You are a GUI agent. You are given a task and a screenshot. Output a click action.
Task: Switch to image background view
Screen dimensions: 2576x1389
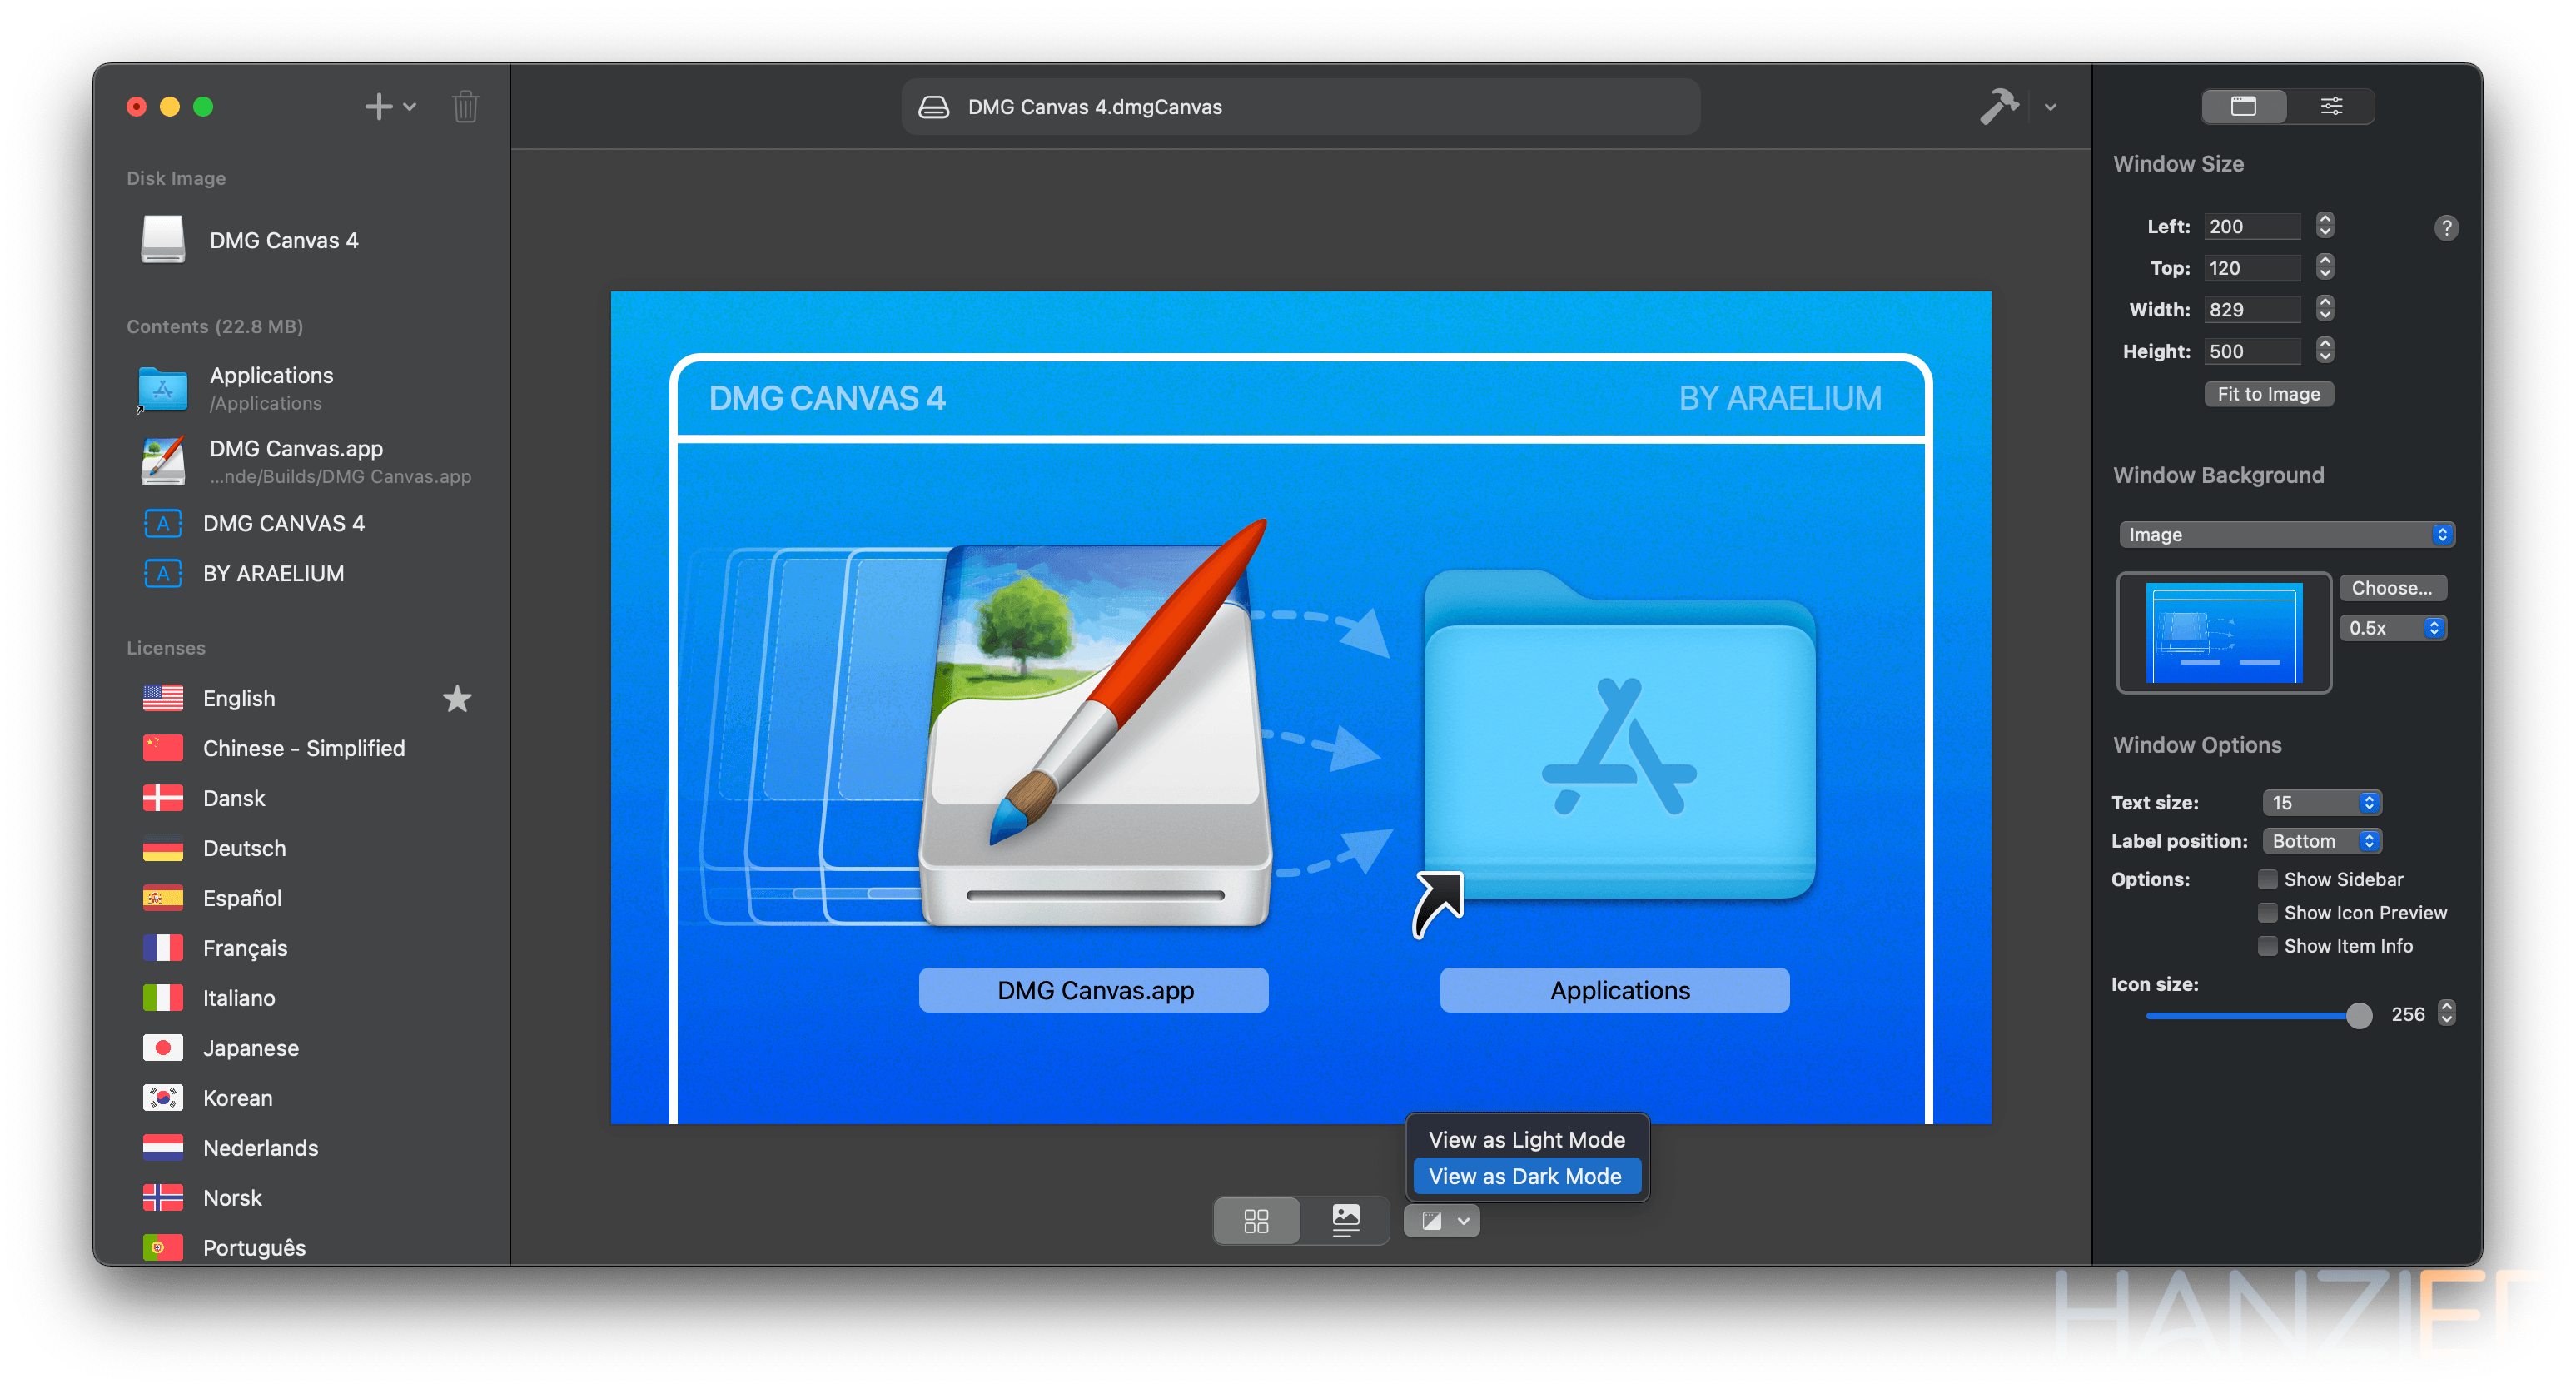coord(1345,1221)
